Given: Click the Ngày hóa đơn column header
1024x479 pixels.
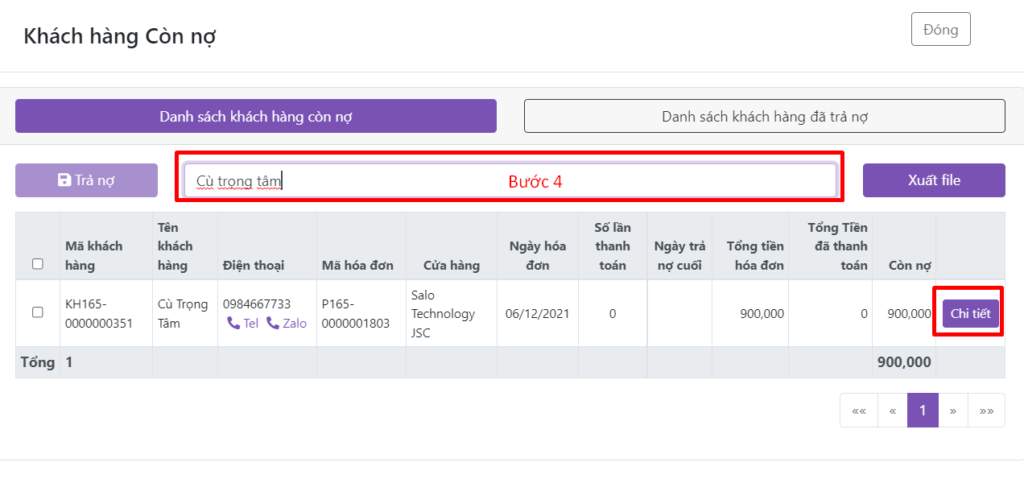Looking at the screenshot, I should (x=537, y=256).
